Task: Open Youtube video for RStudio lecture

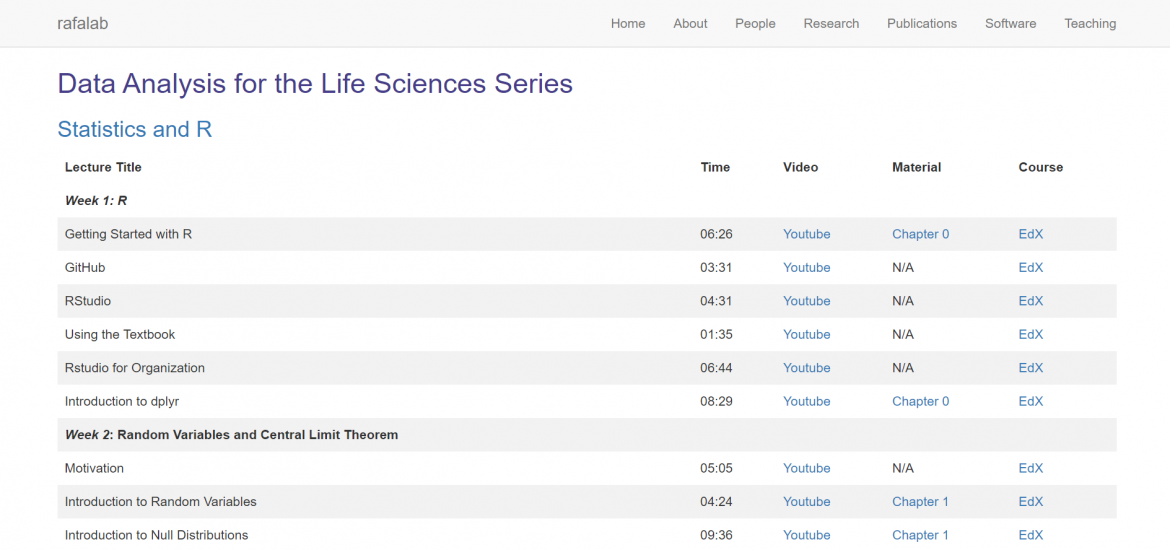Action: click(806, 301)
